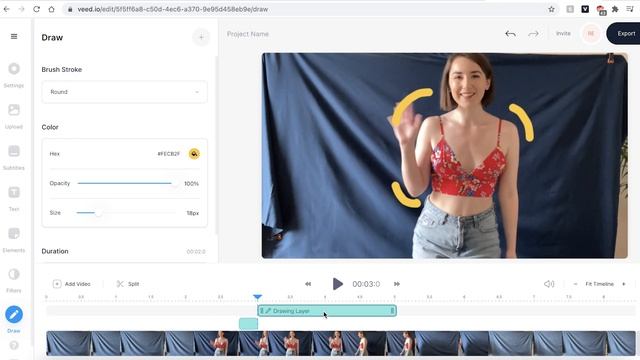Image resolution: width=640 pixels, height=360 pixels.
Task: Go back in the browser
Action: pyautogui.click(x=7, y=9)
